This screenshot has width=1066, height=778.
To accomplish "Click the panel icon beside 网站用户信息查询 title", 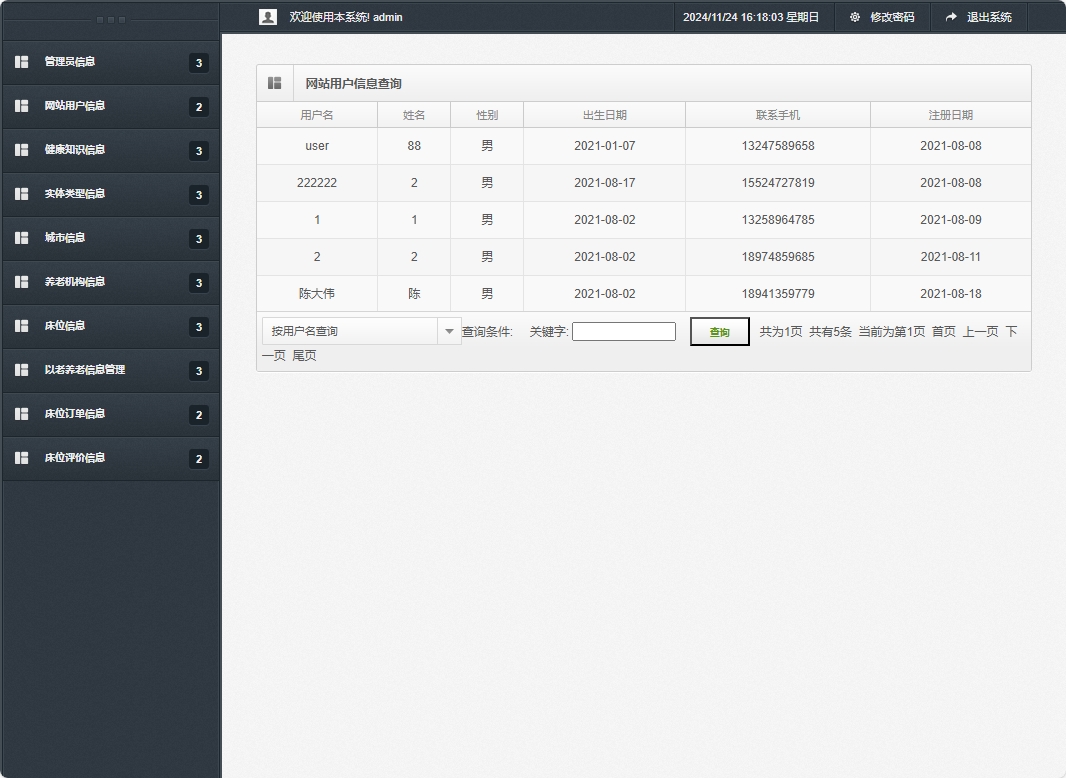I will tap(275, 83).
